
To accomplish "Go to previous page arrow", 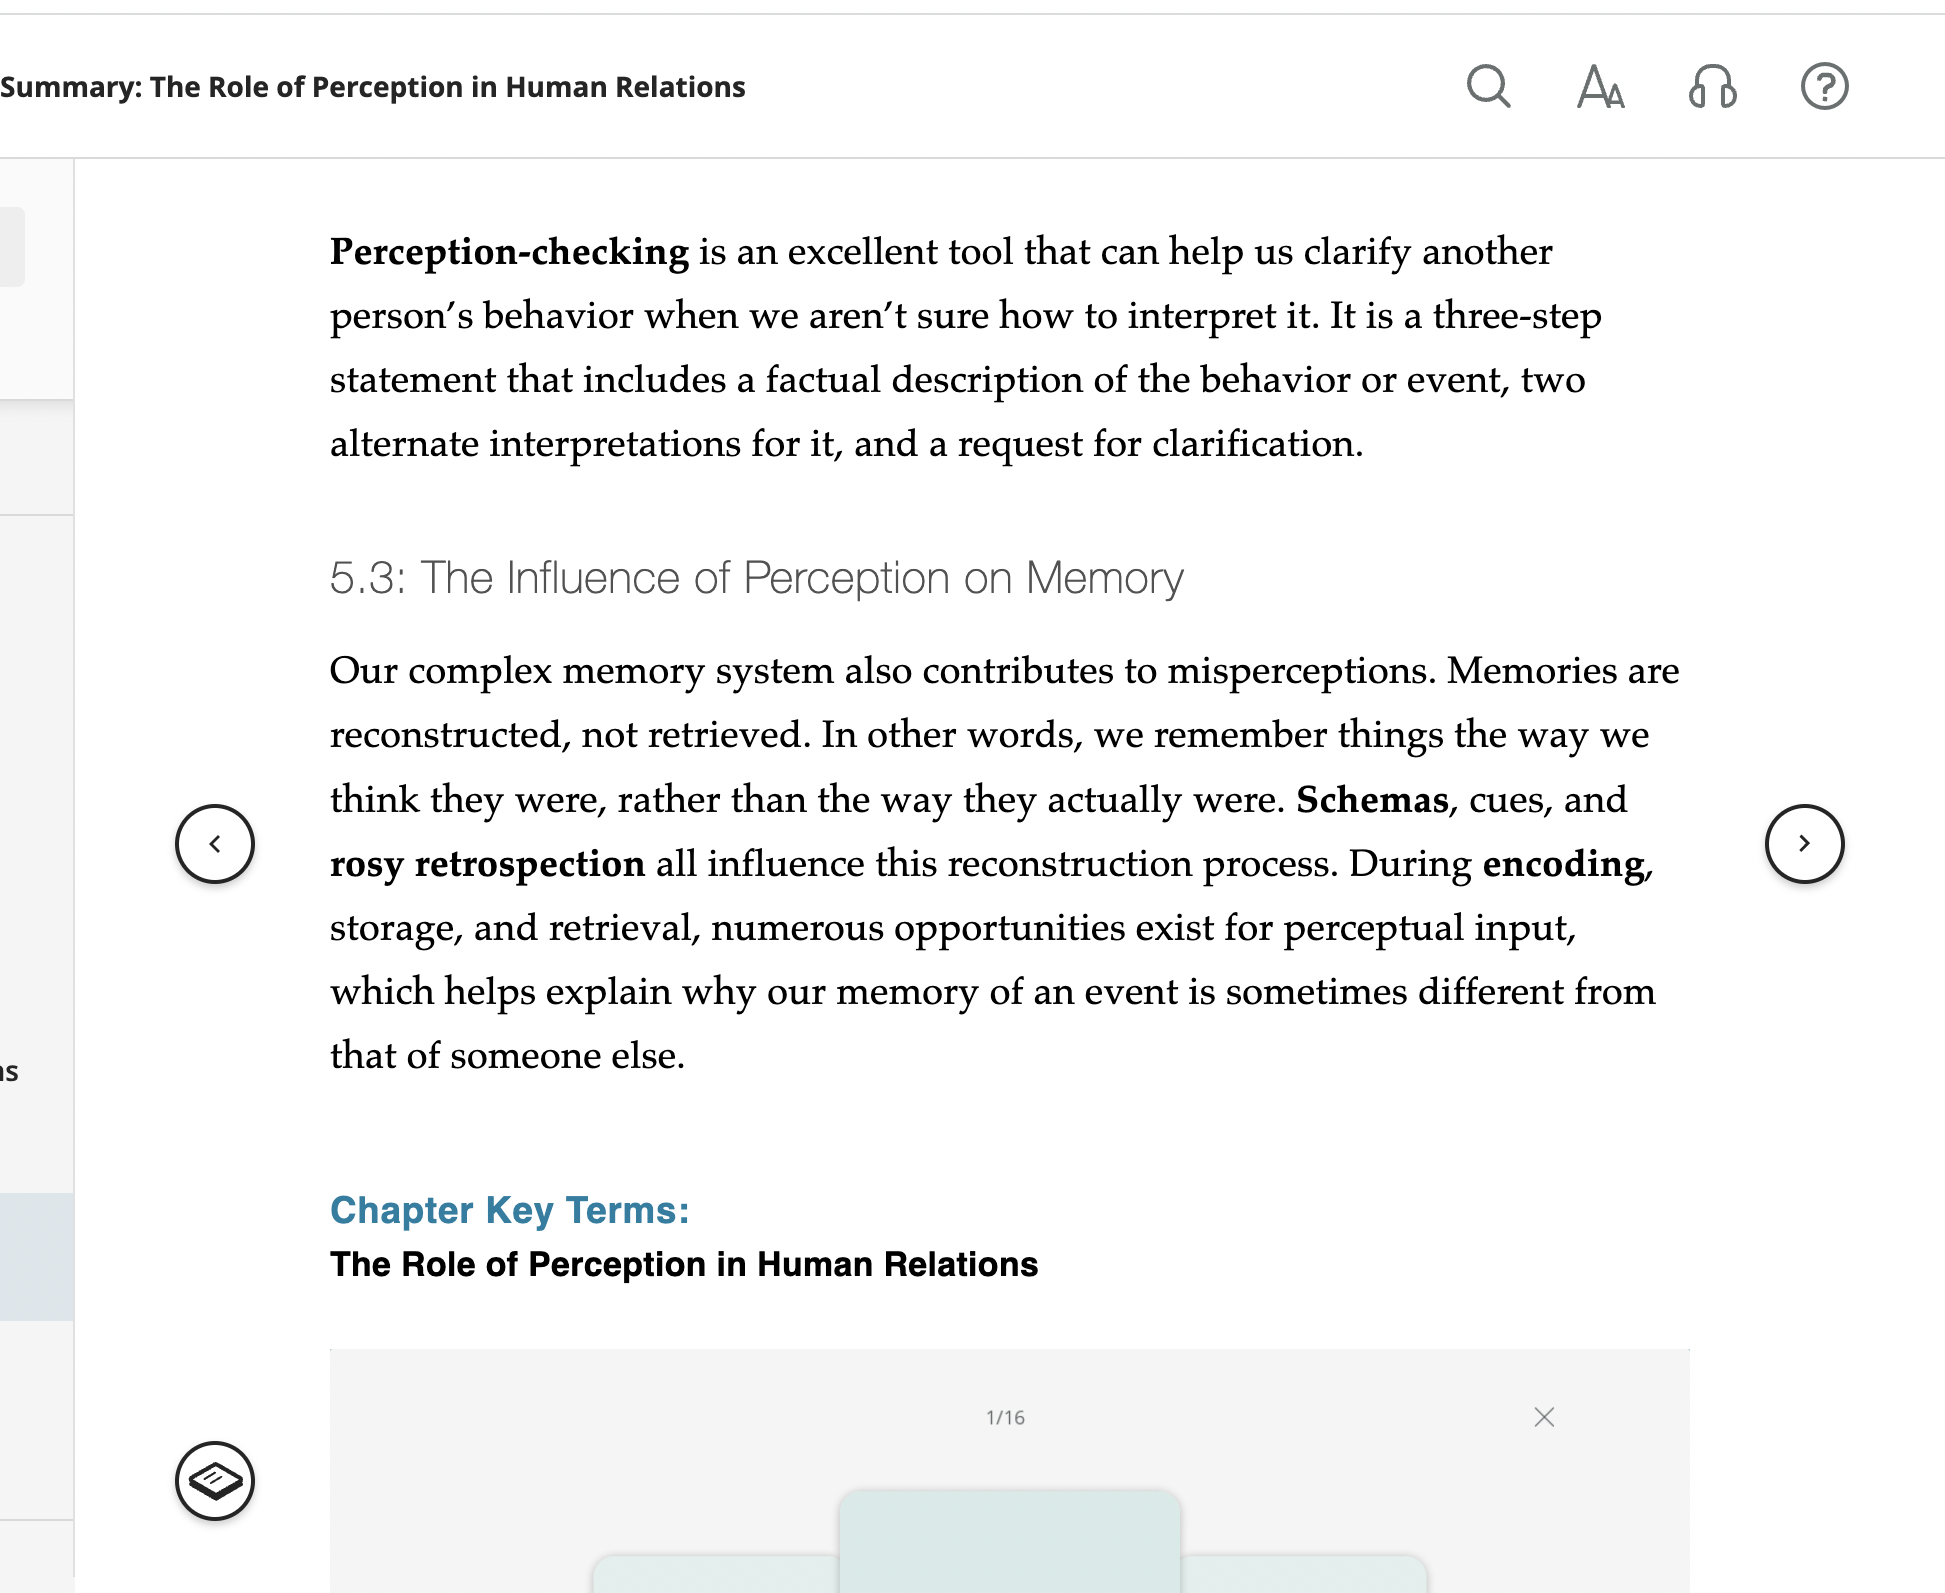I will pos(215,844).
